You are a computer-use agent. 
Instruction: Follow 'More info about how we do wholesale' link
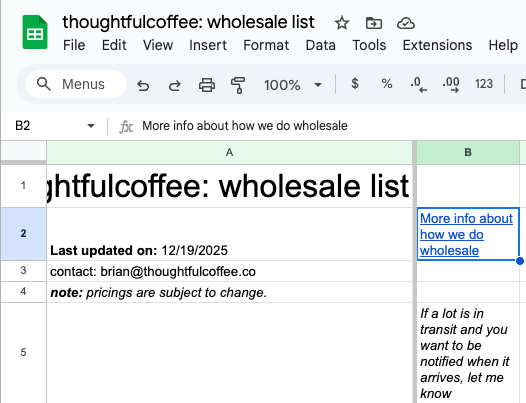click(466, 234)
